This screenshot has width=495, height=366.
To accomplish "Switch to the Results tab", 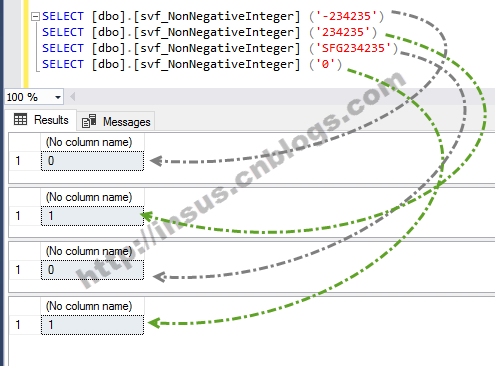I will tap(41, 120).
